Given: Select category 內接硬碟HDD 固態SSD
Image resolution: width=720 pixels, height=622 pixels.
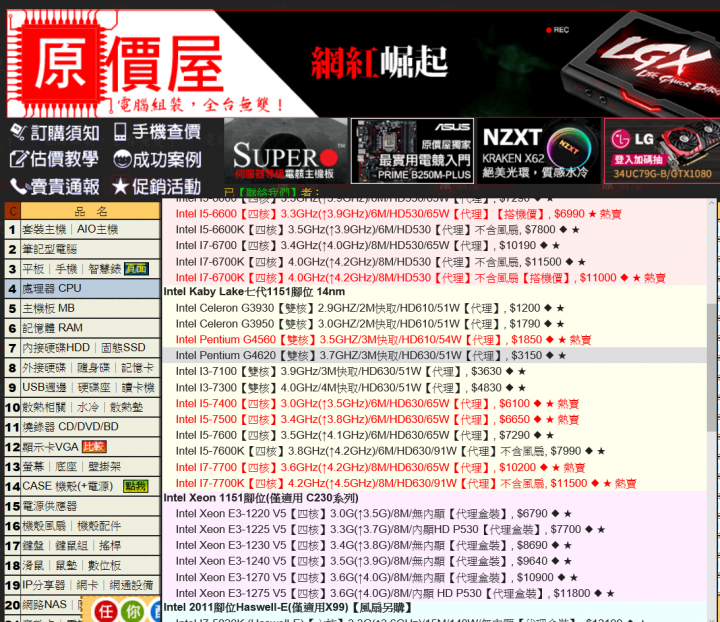Looking at the screenshot, I should pyautogui.click(x=90, y=348).
